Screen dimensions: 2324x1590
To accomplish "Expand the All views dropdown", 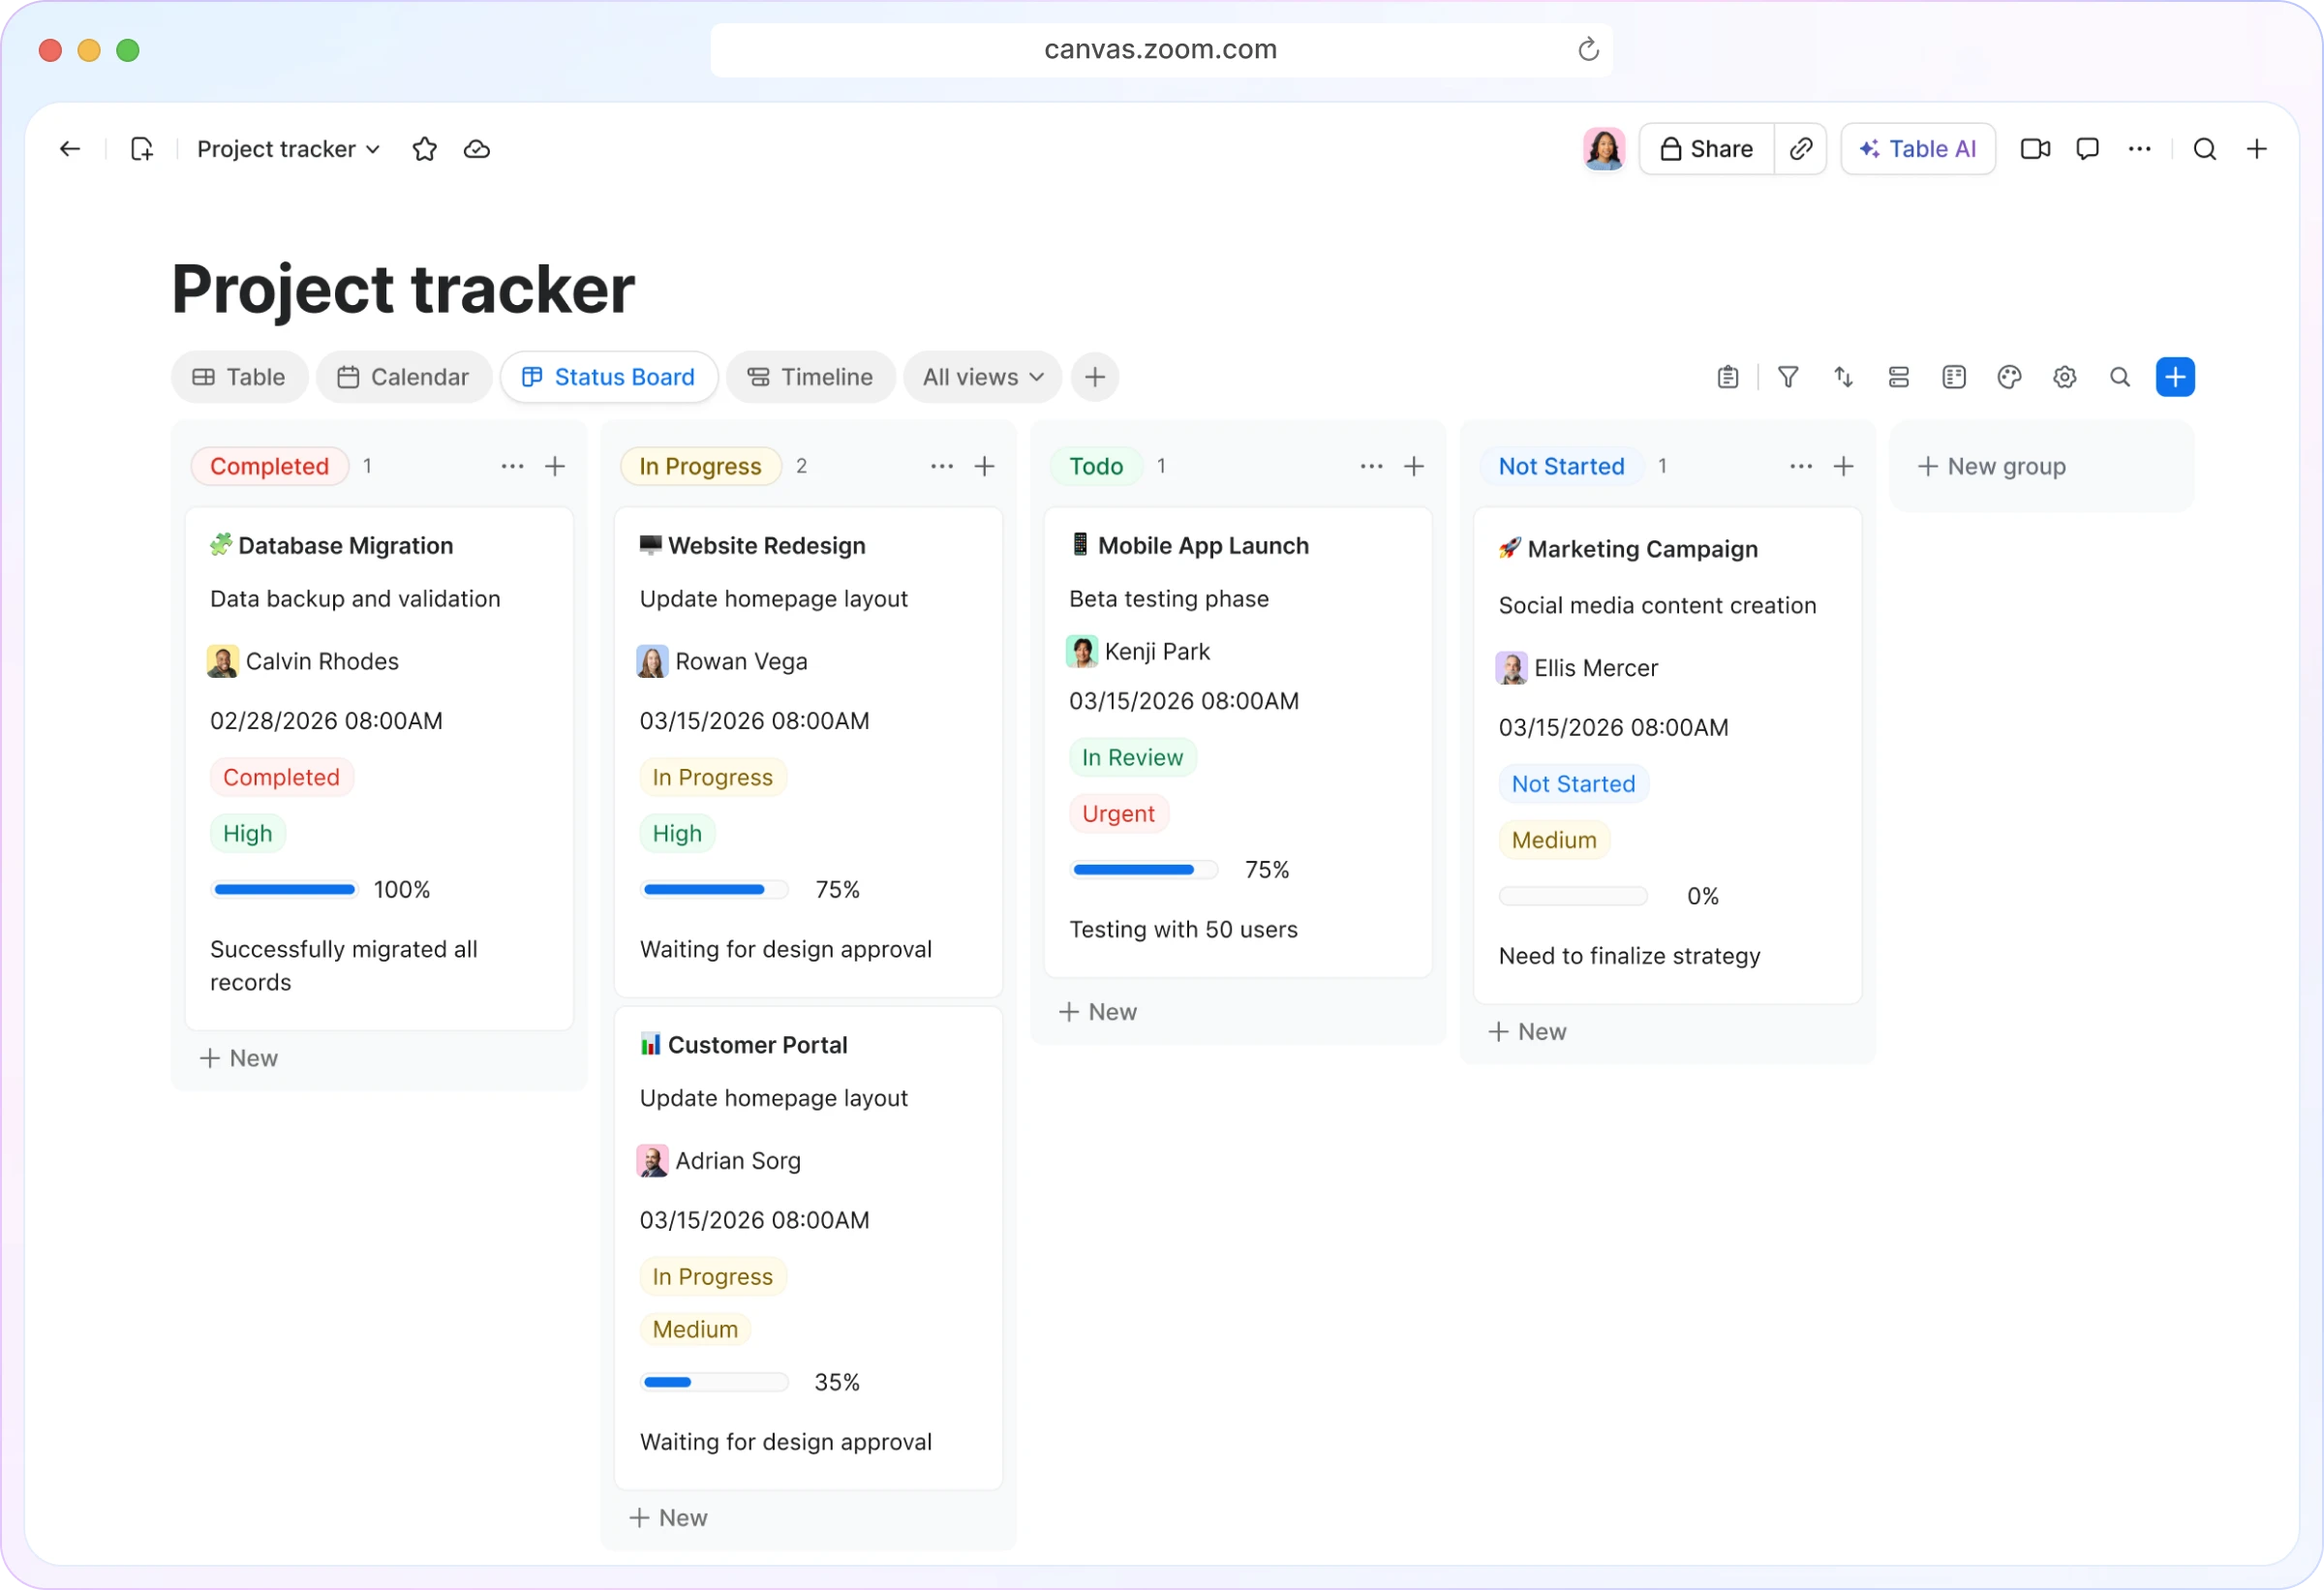I will click(982, 377).
